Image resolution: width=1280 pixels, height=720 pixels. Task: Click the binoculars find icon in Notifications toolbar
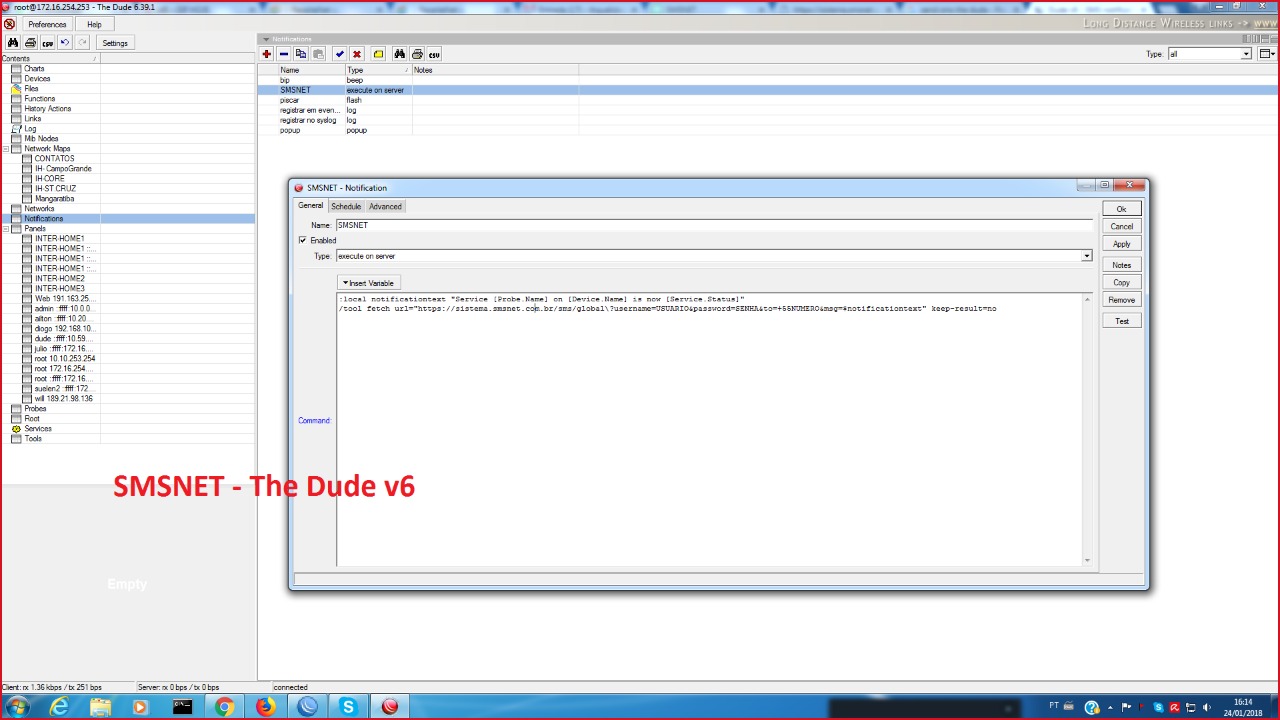coord(399,54)
